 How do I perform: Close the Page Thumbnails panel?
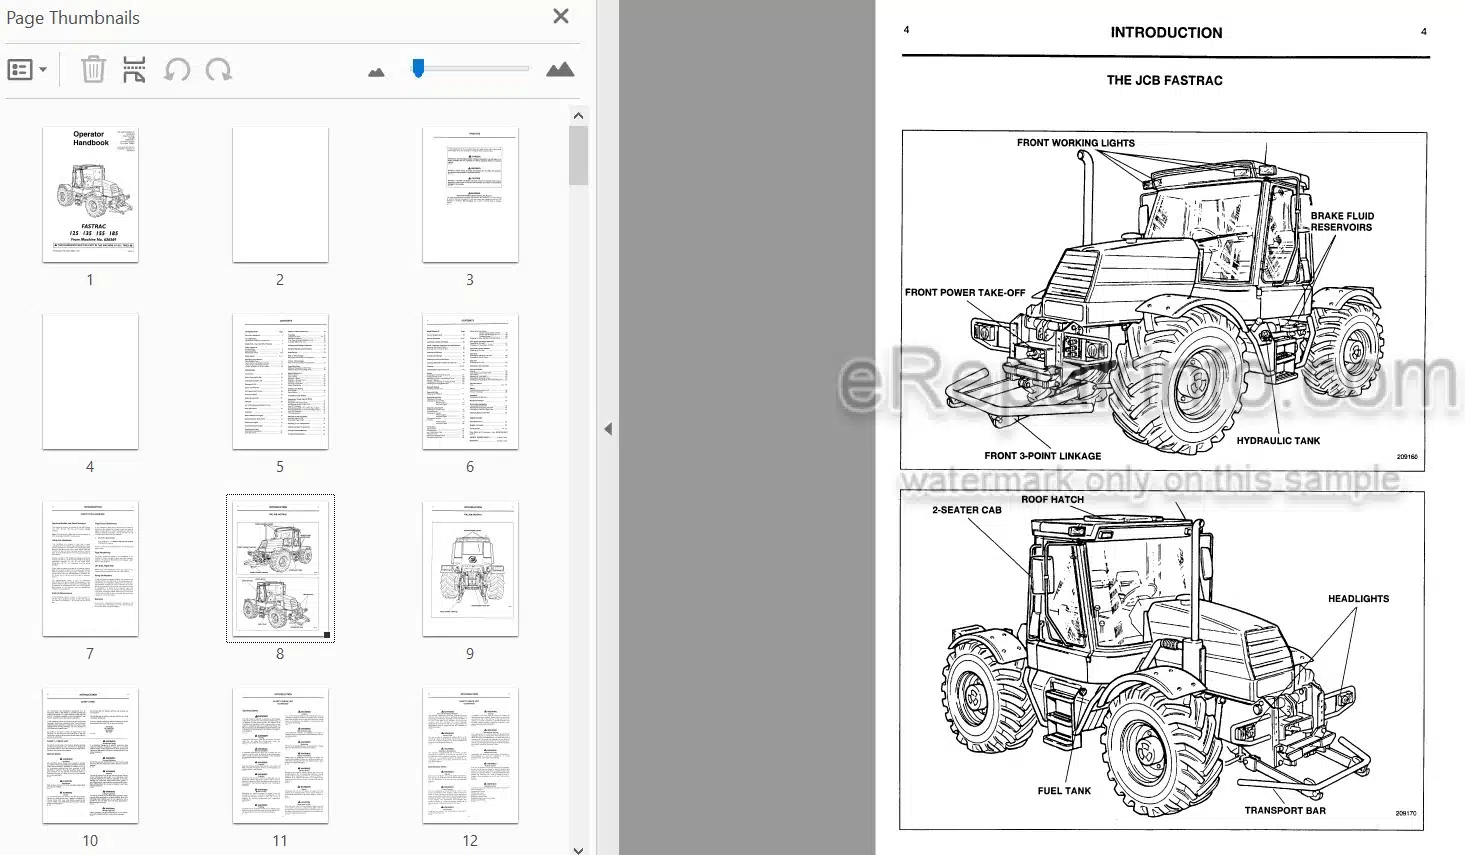click(x=561, y=16)
